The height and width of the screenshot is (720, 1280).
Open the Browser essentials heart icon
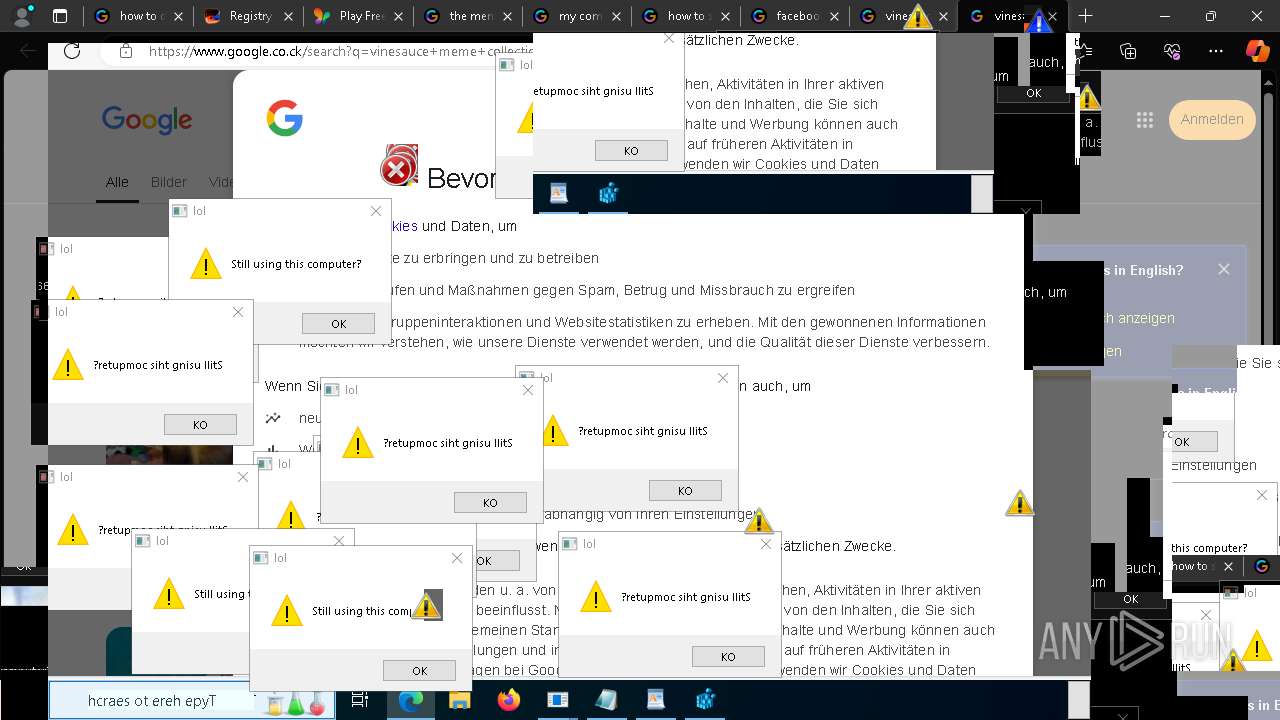pyautogui.click(x=1172, y=51)
